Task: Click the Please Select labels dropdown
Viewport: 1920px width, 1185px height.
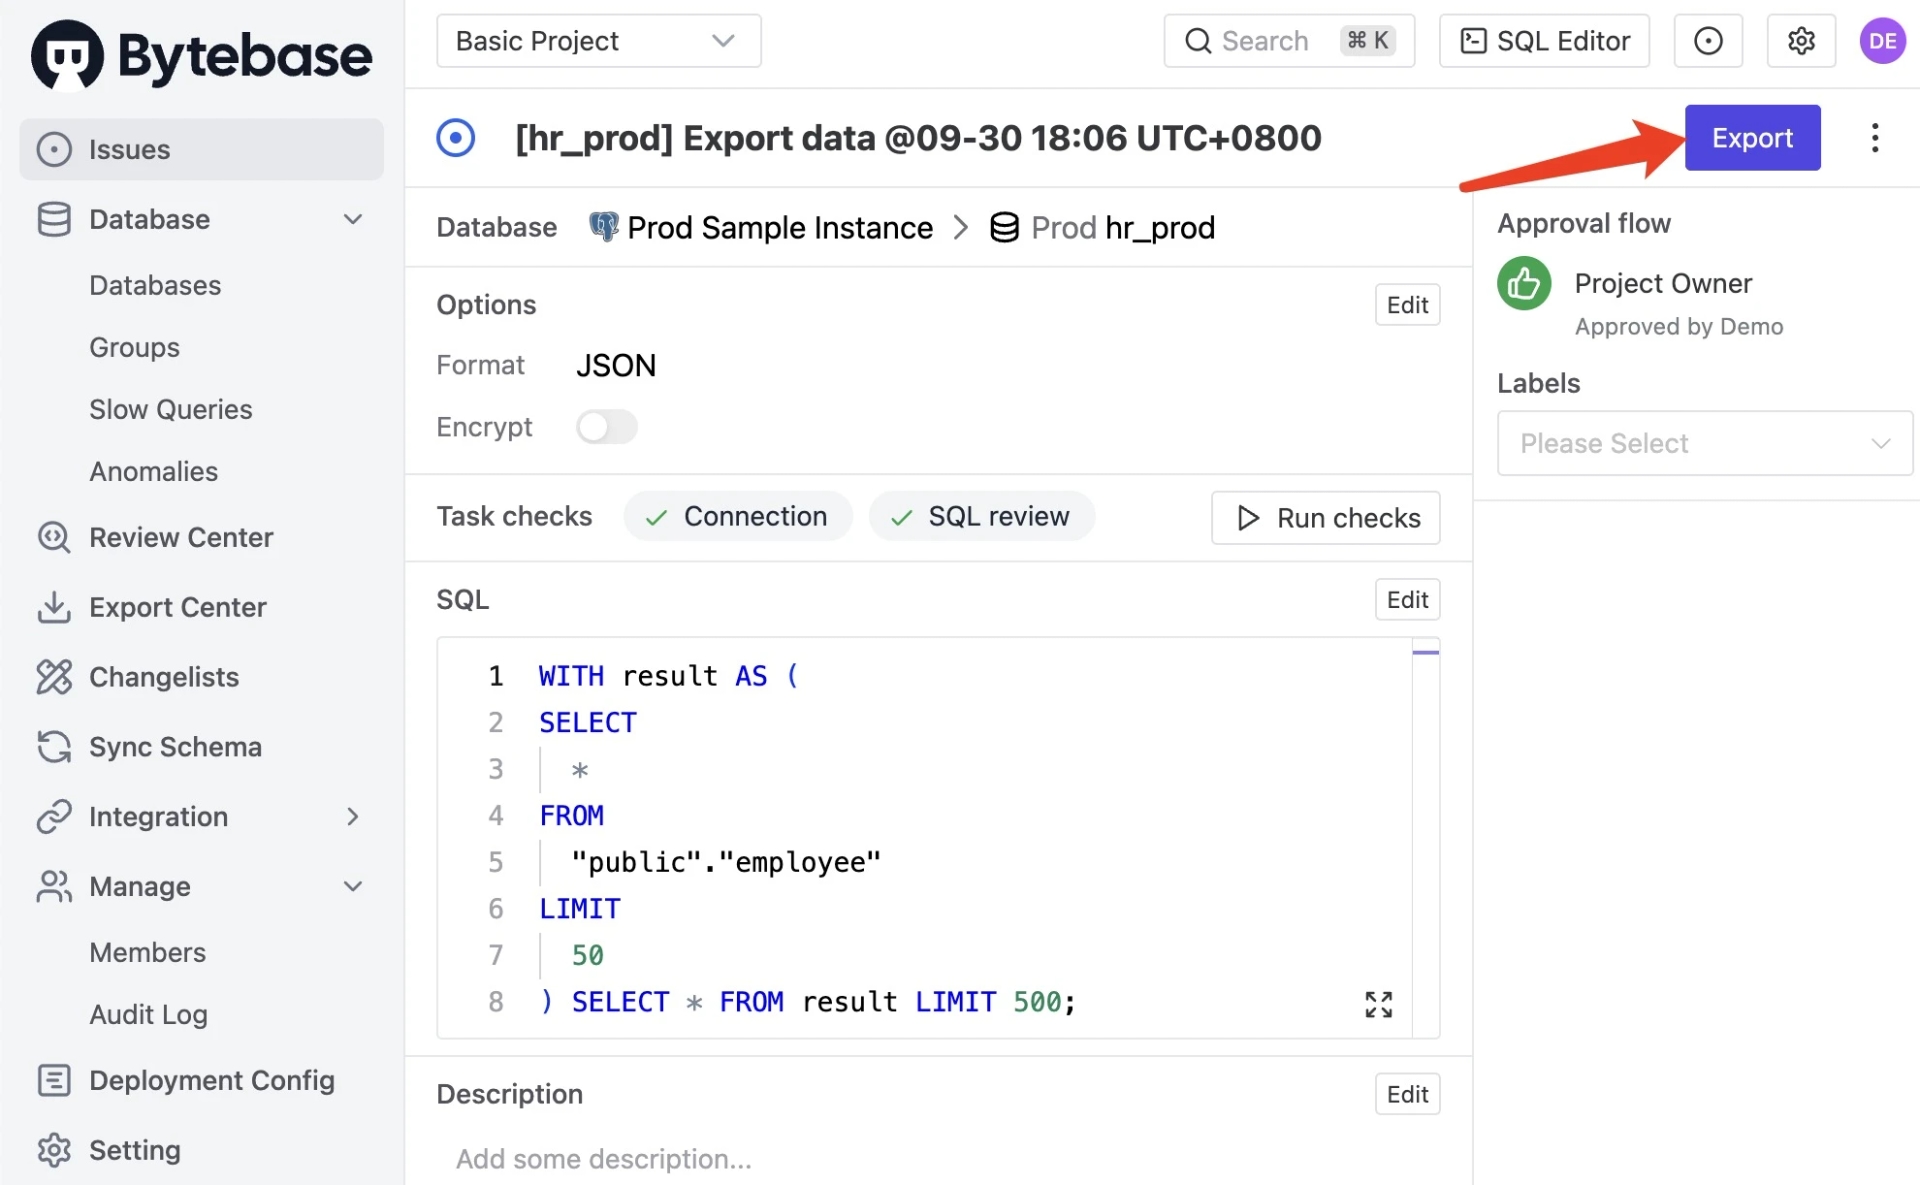Action: [1701, 443]
